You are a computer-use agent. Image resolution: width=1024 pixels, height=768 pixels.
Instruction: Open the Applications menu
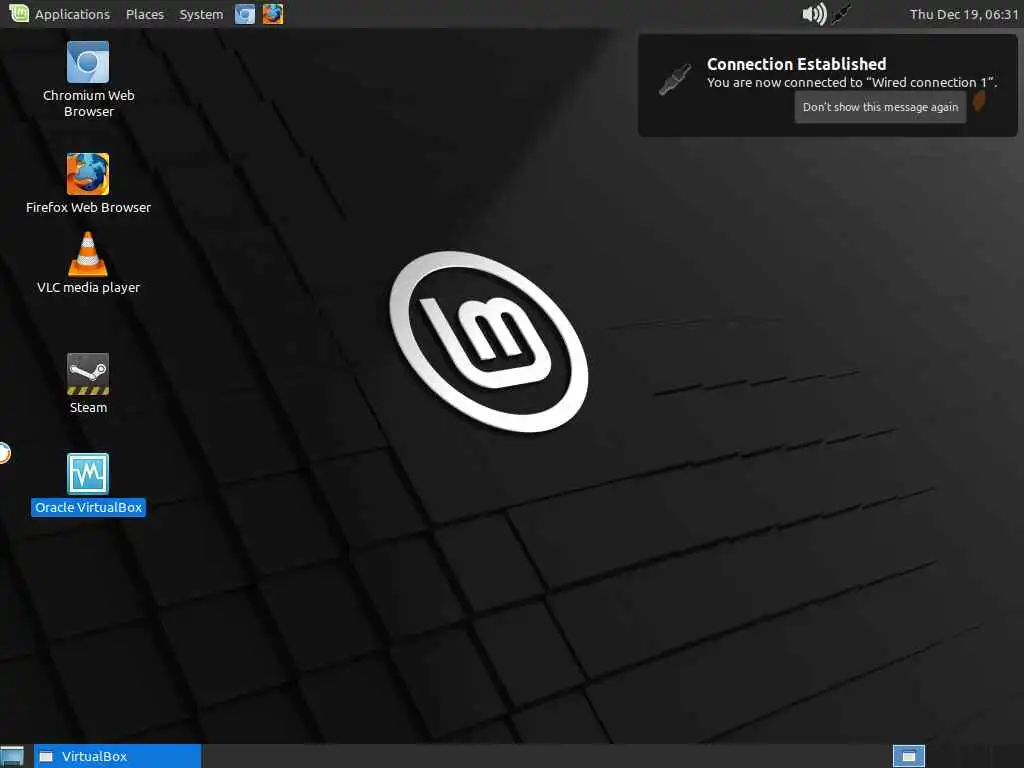click(72, 14)
